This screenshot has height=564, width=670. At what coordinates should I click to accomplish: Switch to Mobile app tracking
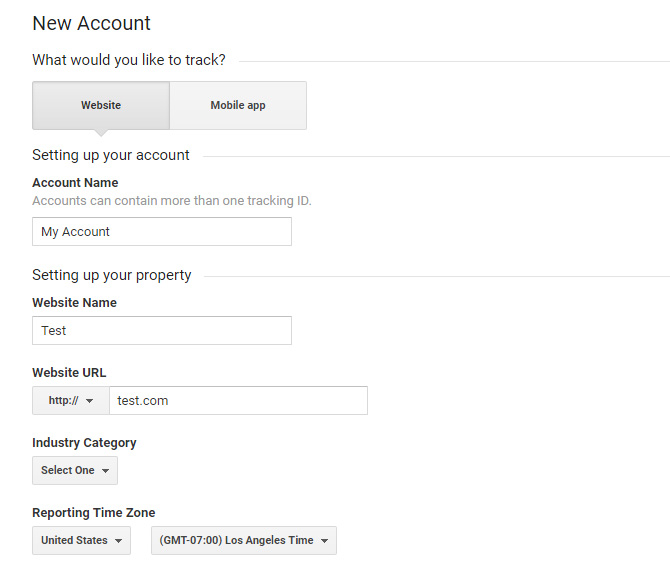[238, 106]
